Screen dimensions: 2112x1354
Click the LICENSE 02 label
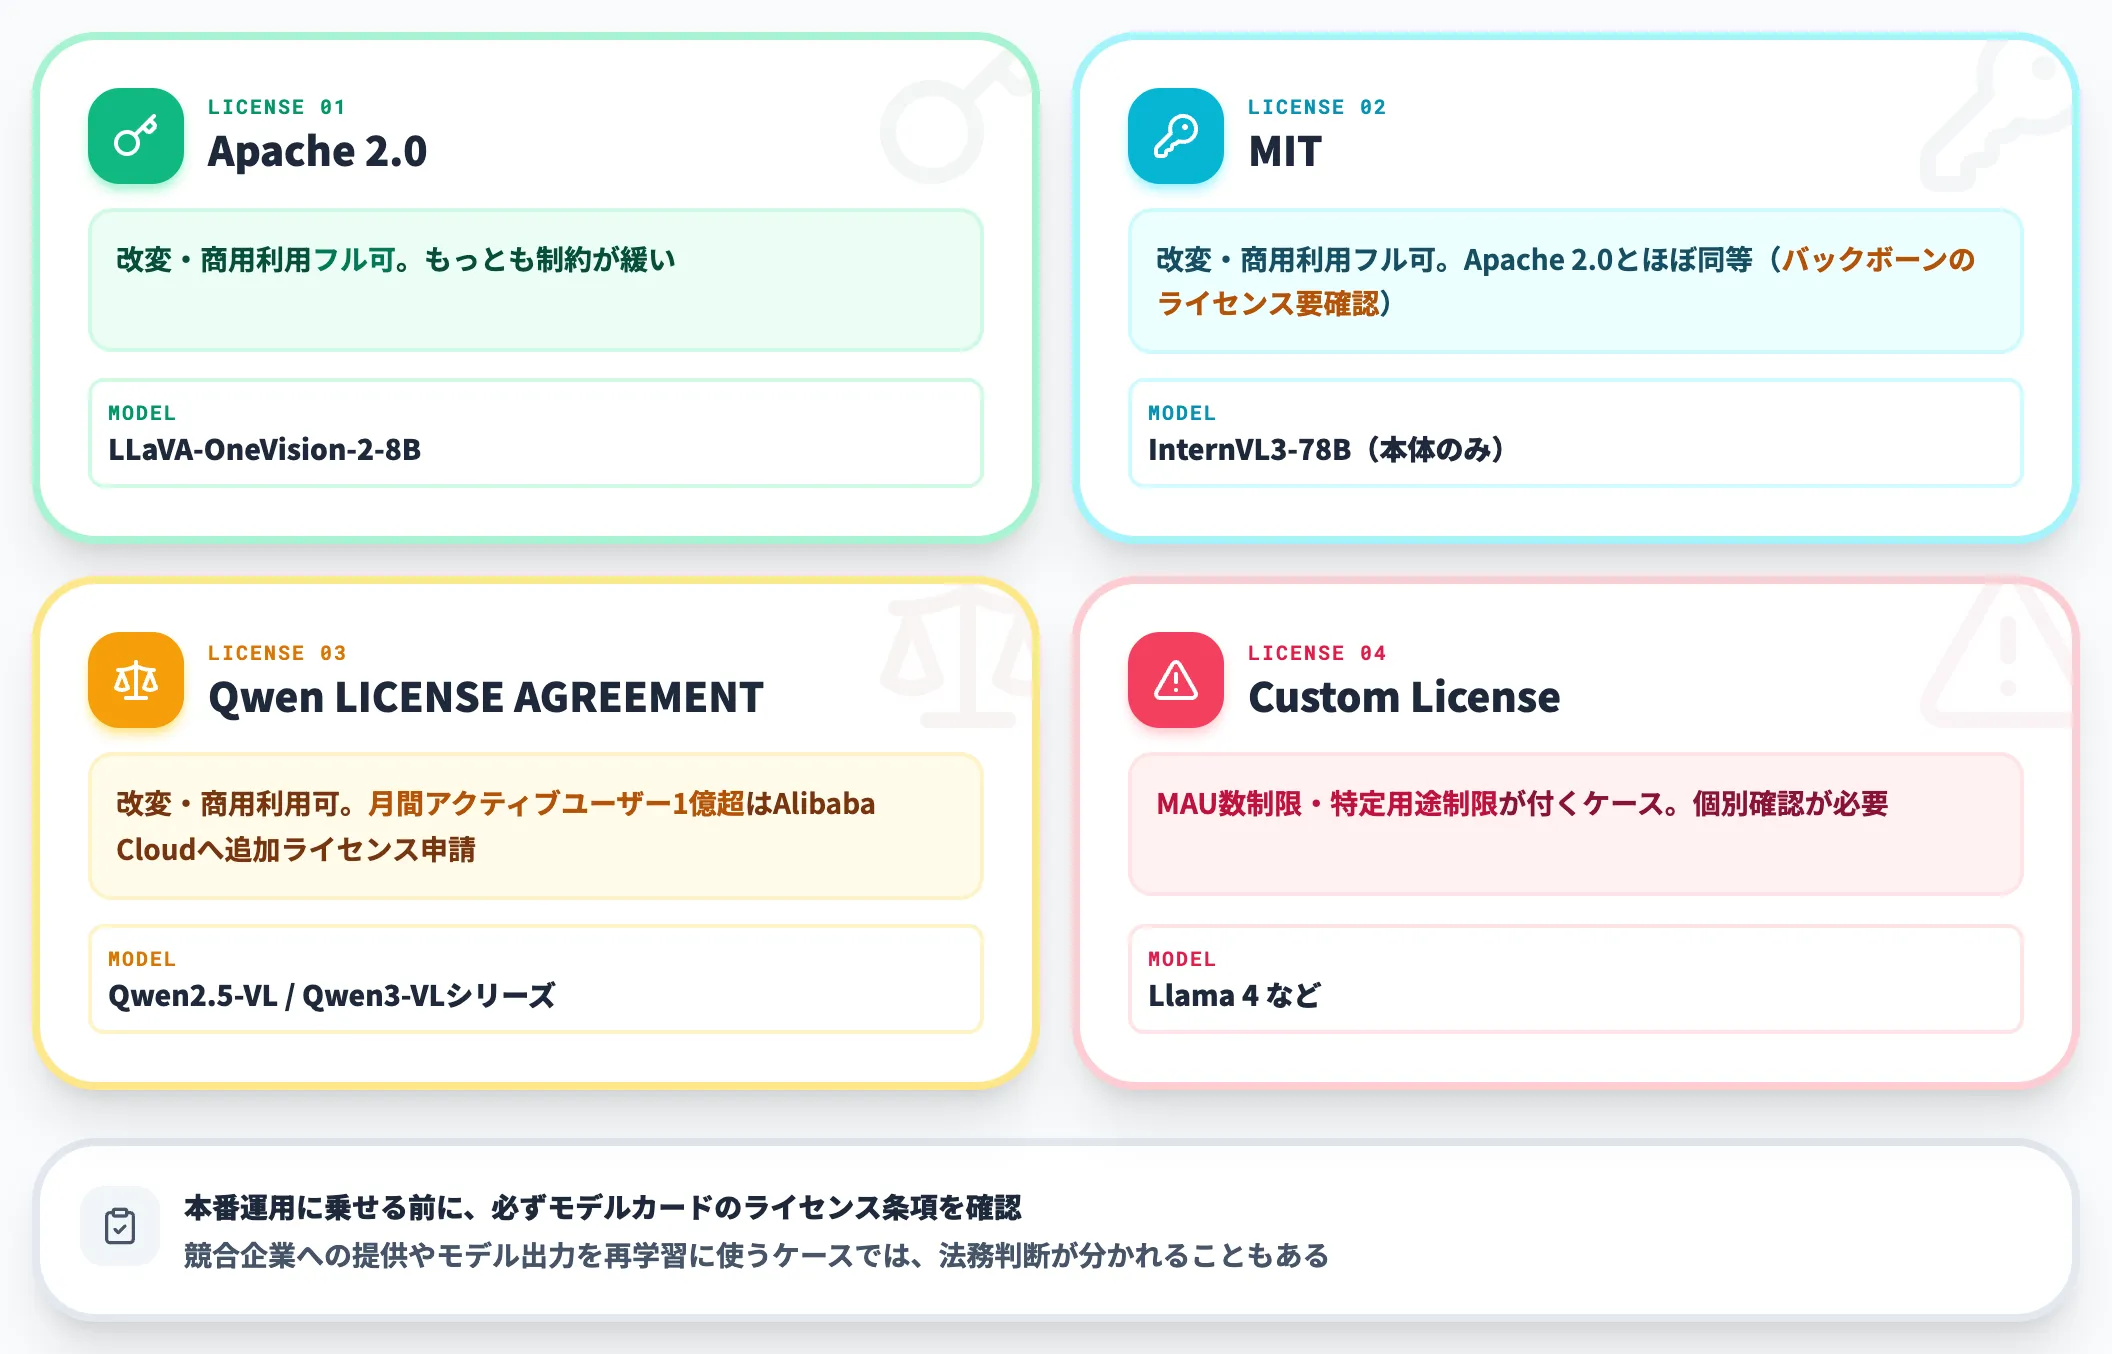pos(1317,107)
